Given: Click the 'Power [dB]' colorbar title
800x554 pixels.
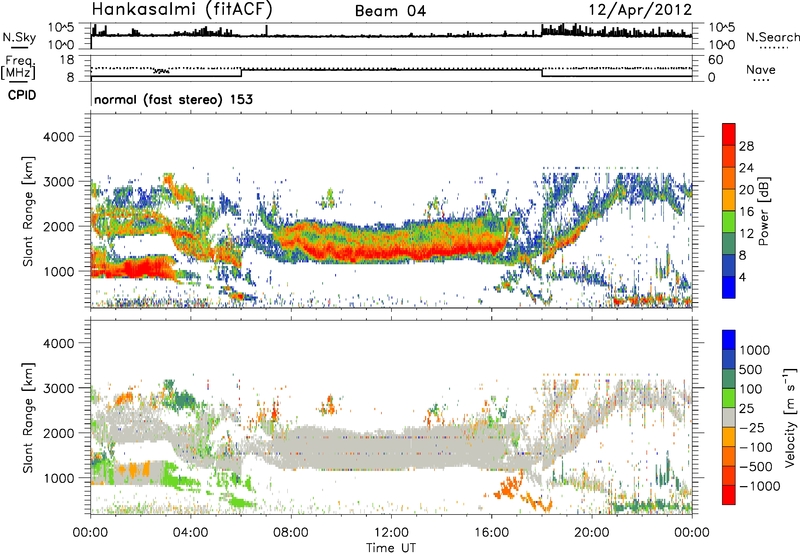Looking at the screenshot, I should click(763, 211).
